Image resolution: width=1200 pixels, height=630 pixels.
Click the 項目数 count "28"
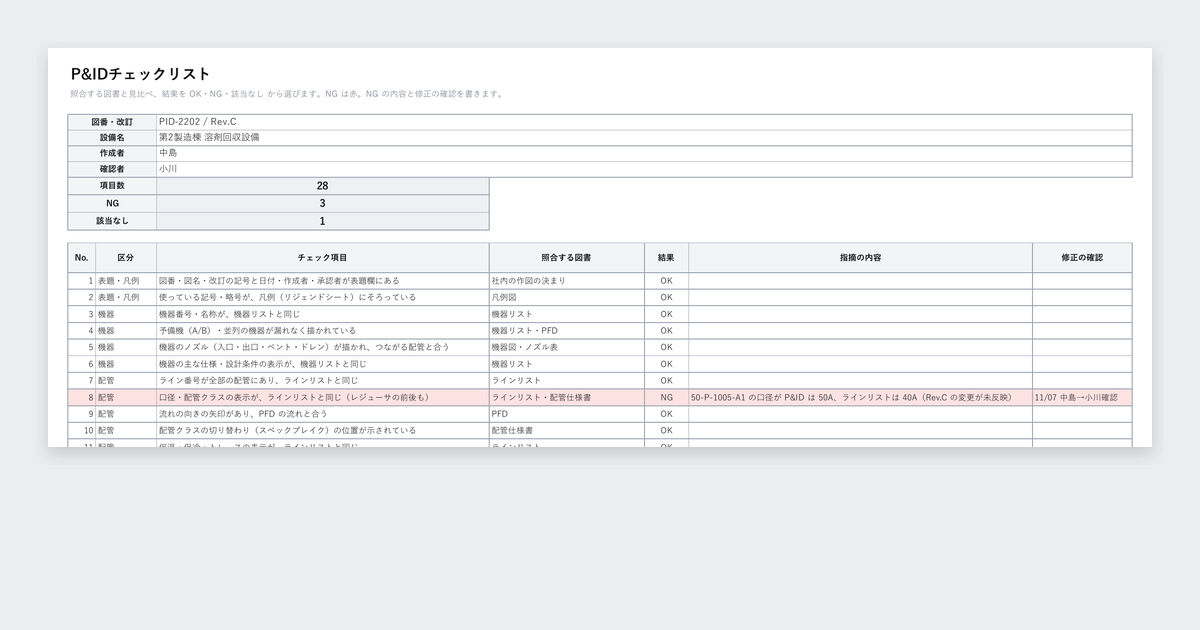tap(323, 186)
